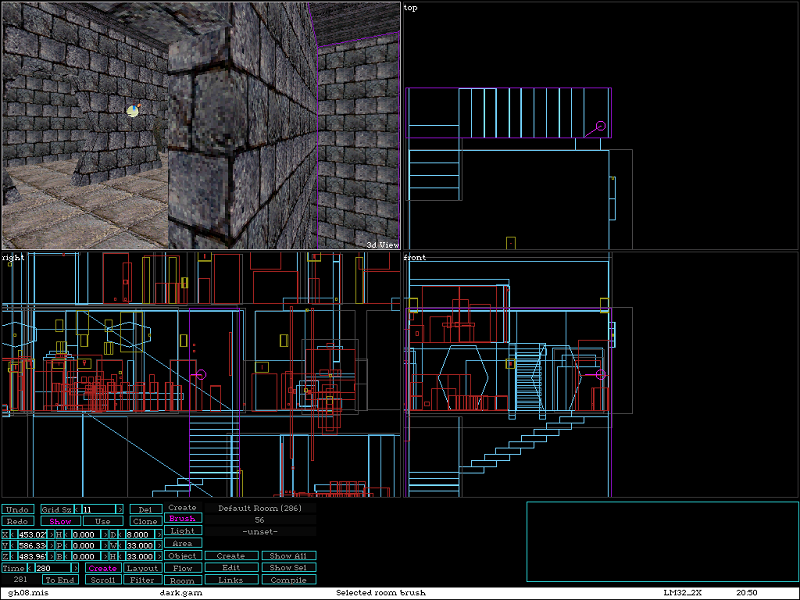
Task: Click the Compile button
Action: (289, 580)
